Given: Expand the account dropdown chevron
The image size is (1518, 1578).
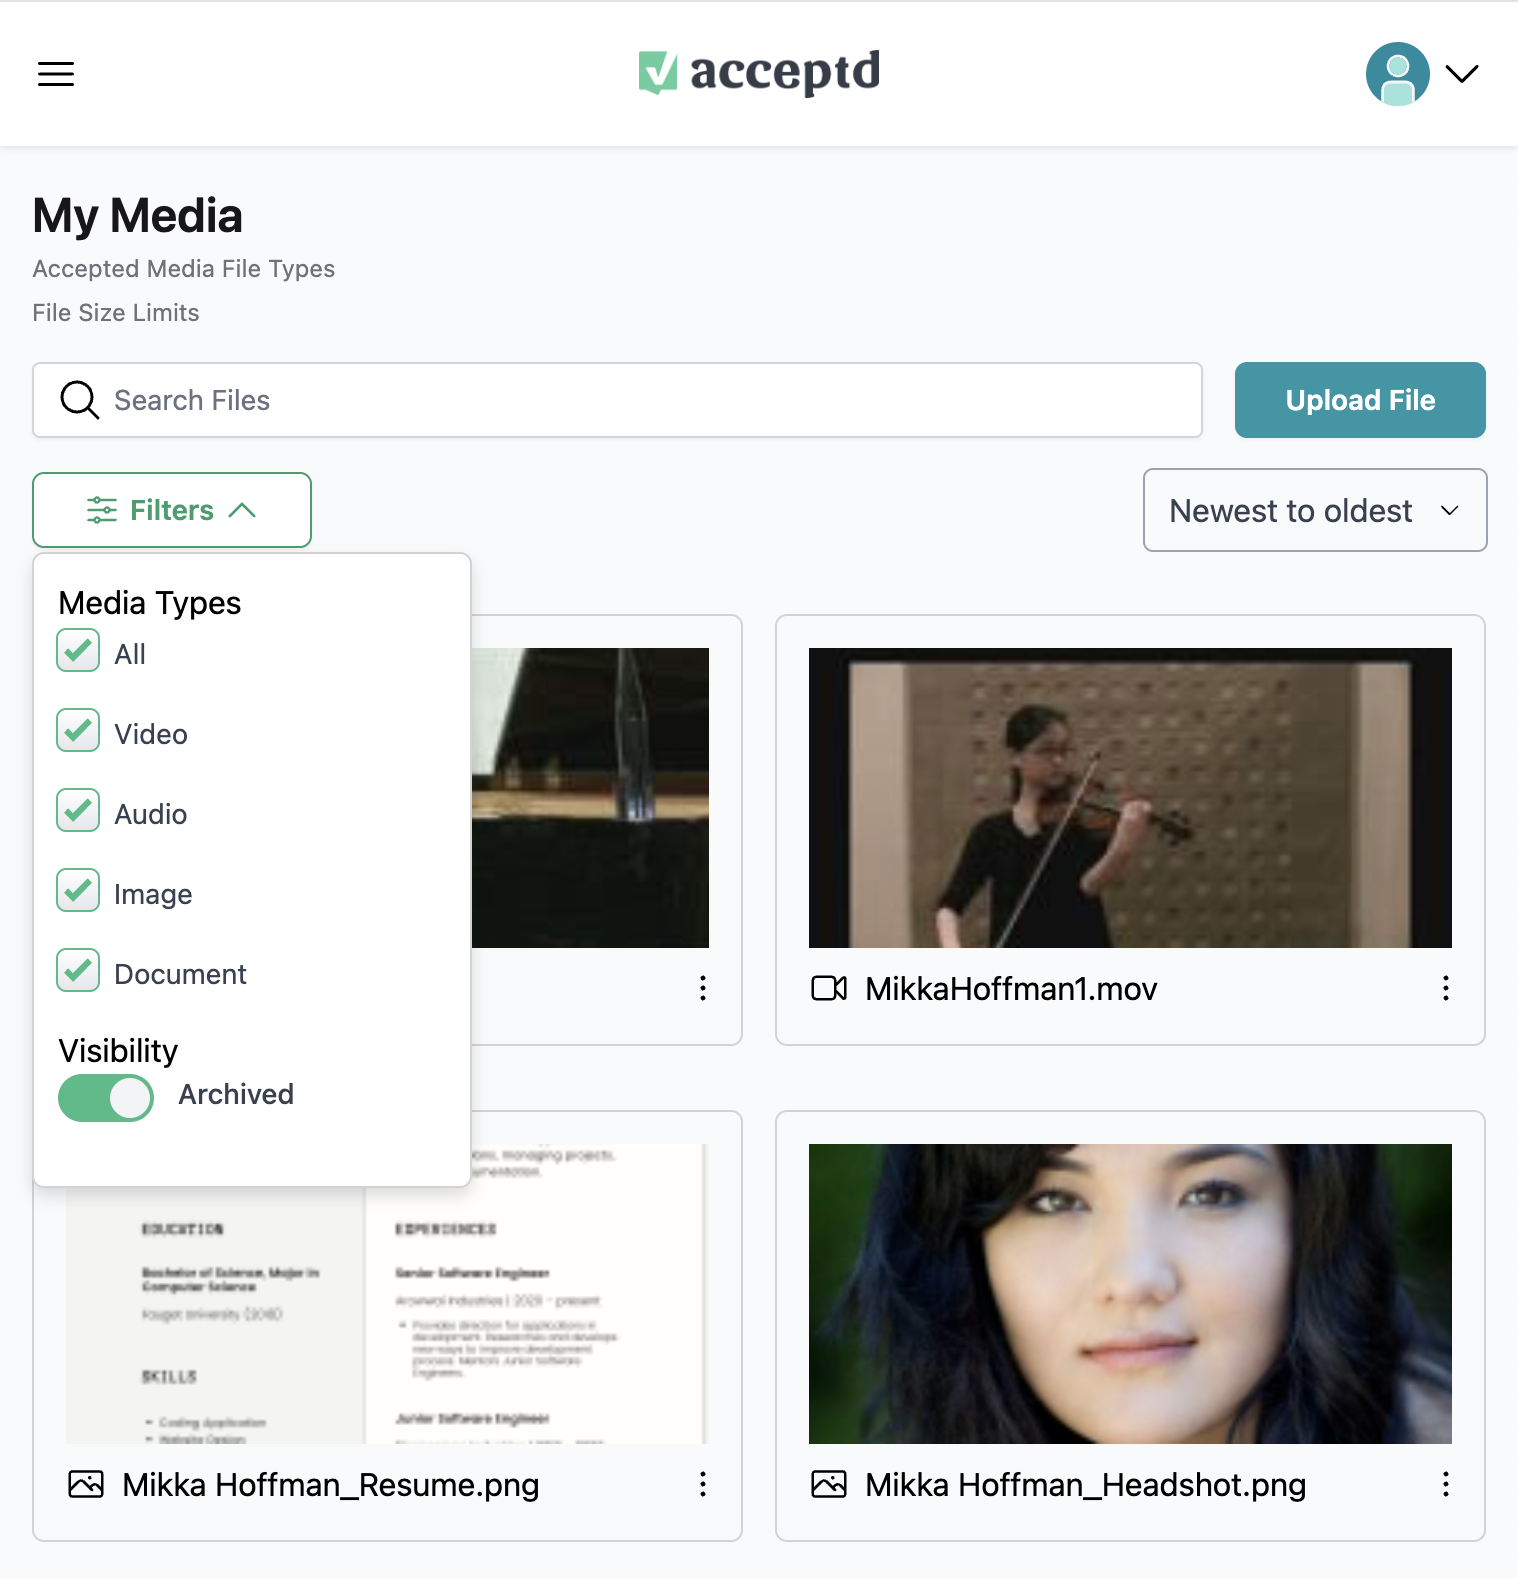Looking at the screenshot, I should pos(1461,74).
